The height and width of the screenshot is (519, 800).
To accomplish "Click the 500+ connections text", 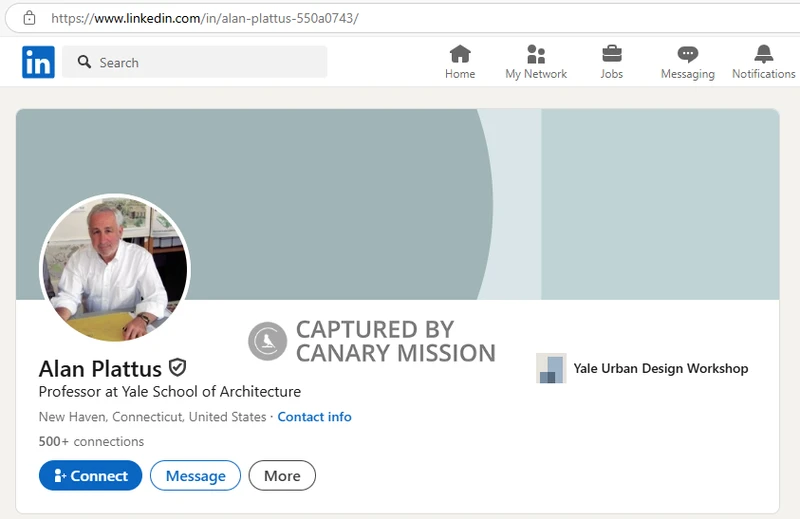I will (x=91, y=441).
